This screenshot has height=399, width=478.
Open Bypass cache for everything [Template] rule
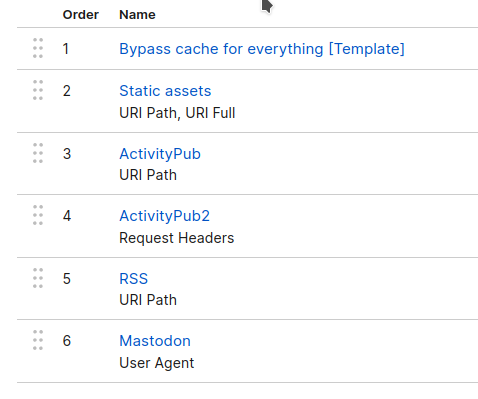point(262,49)
